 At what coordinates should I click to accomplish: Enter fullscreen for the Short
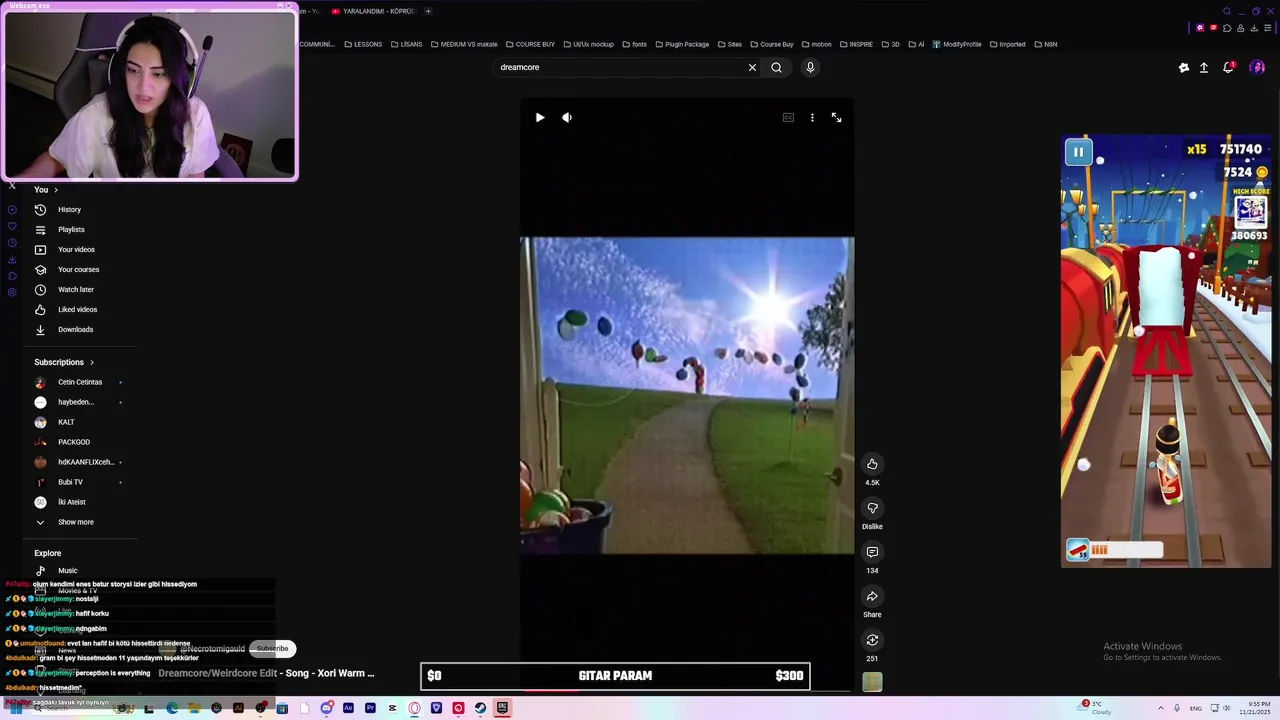836,118
